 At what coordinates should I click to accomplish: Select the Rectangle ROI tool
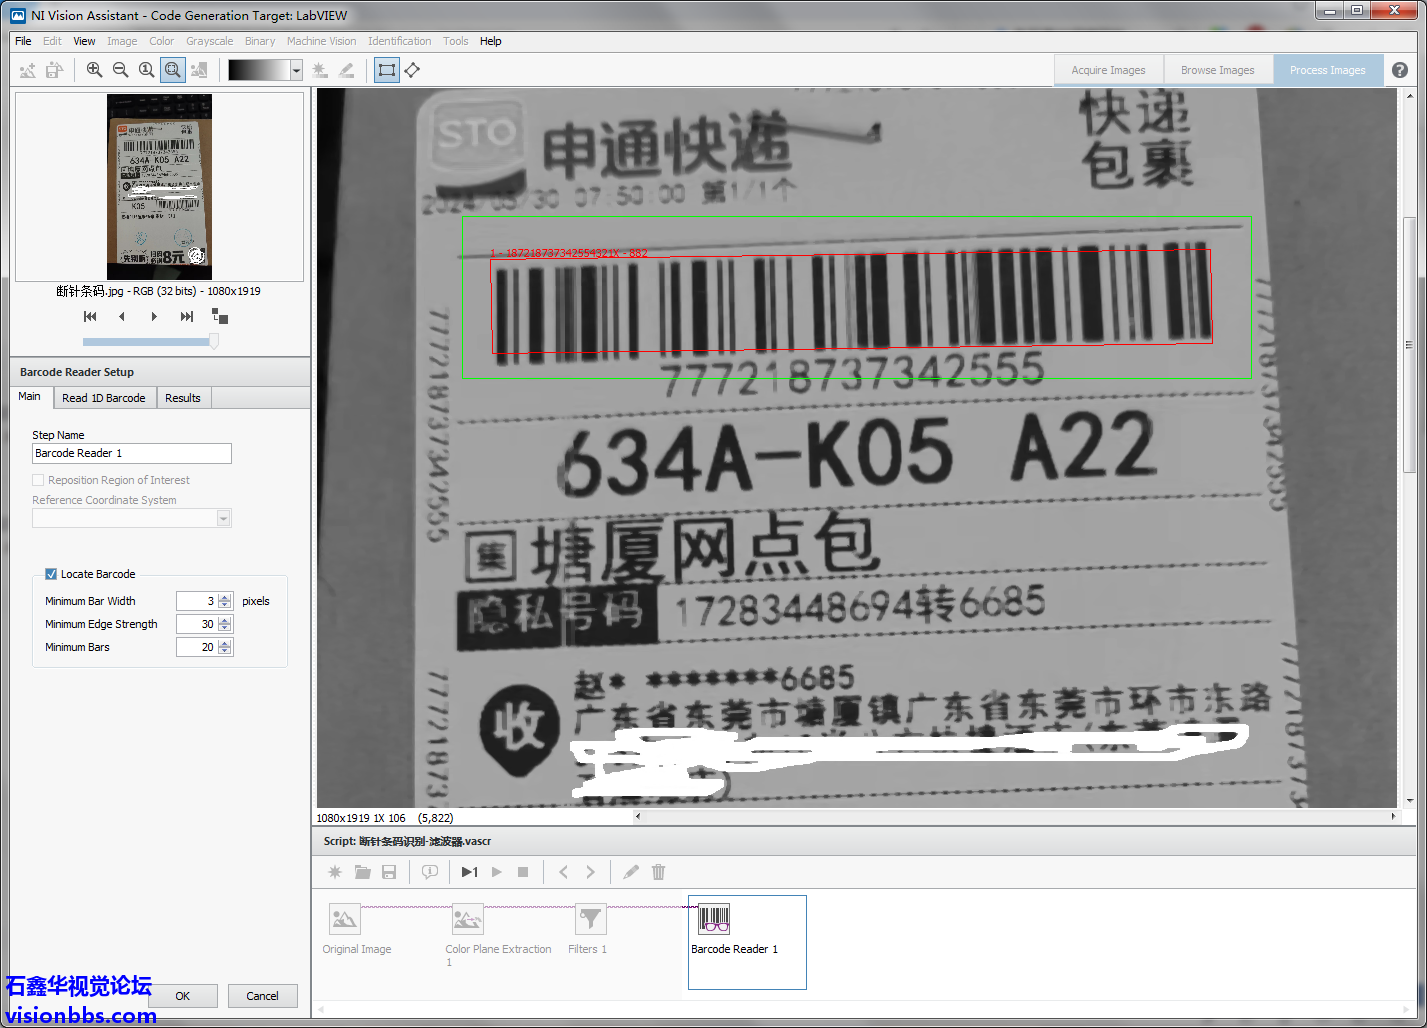tap(386, 70)
